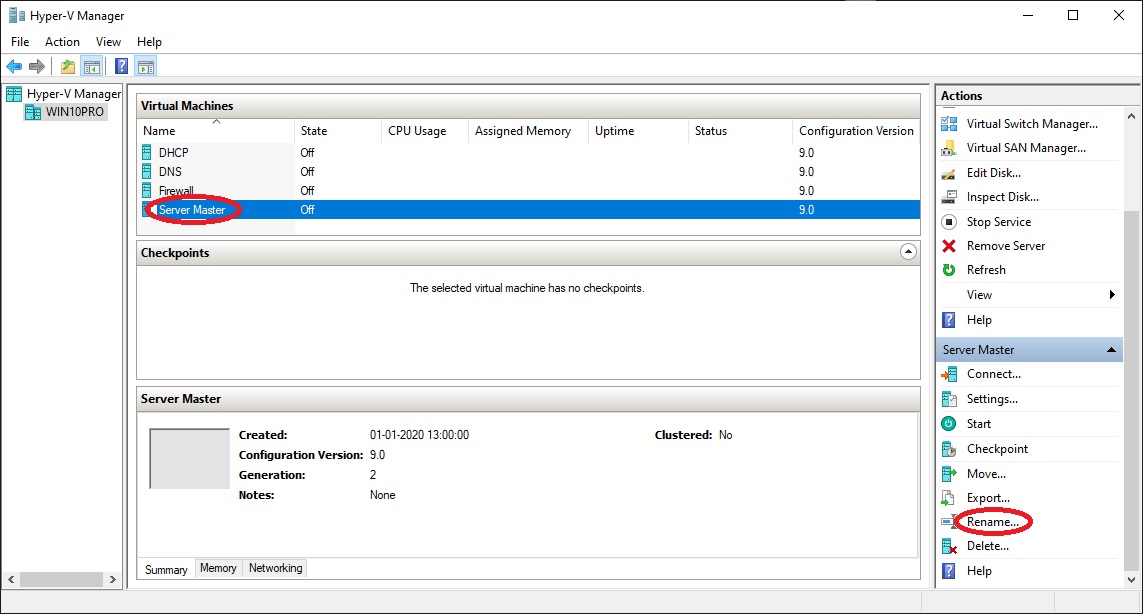Screen dimensions: 1143x614
Task: Click the Up one level folder icon
Action: [x=68, y=67]
